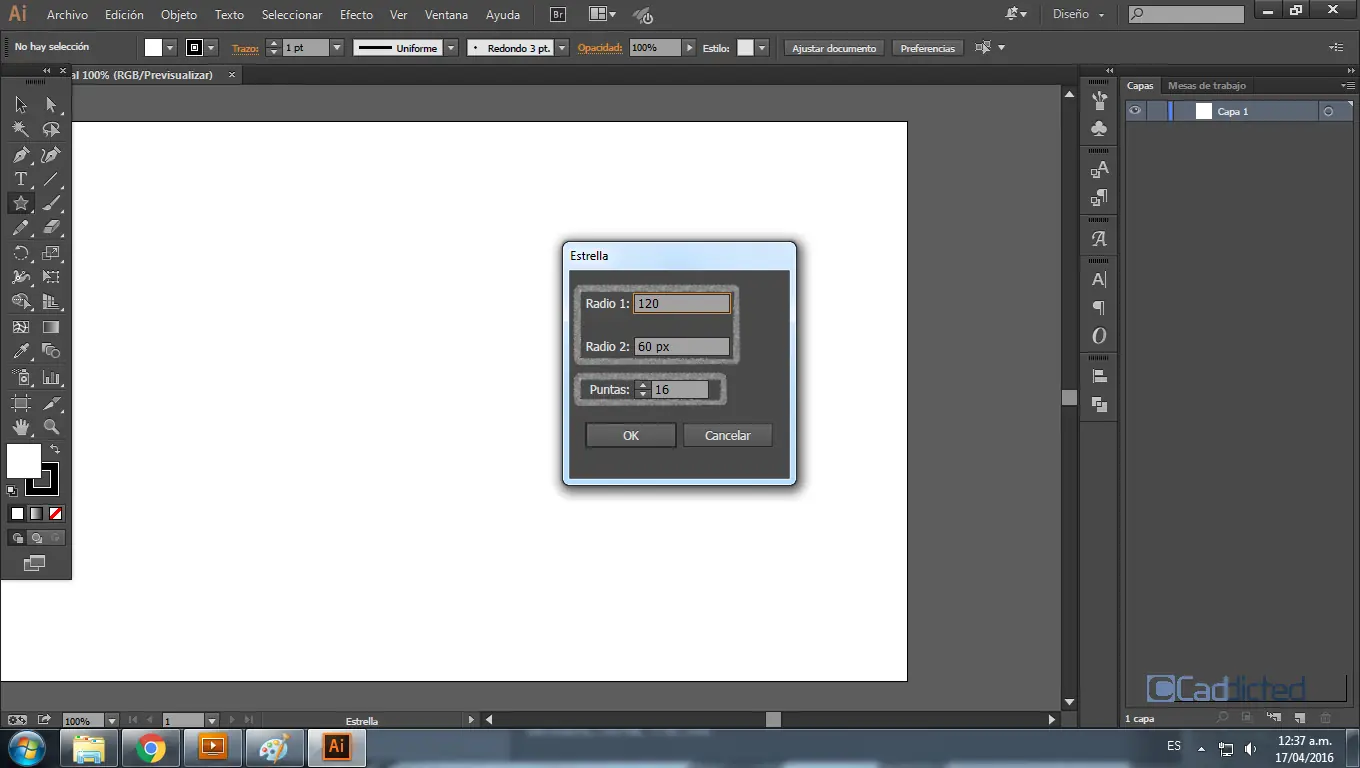Select the Free Transform tool
The width and height of the screenshot is (1360, 768).
coord(51,277)
